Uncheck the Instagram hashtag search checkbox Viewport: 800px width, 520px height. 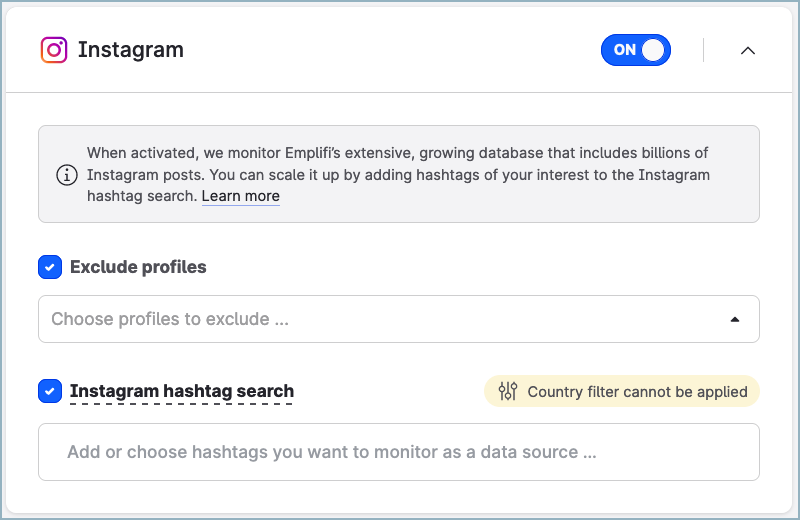tap(50, 391)
